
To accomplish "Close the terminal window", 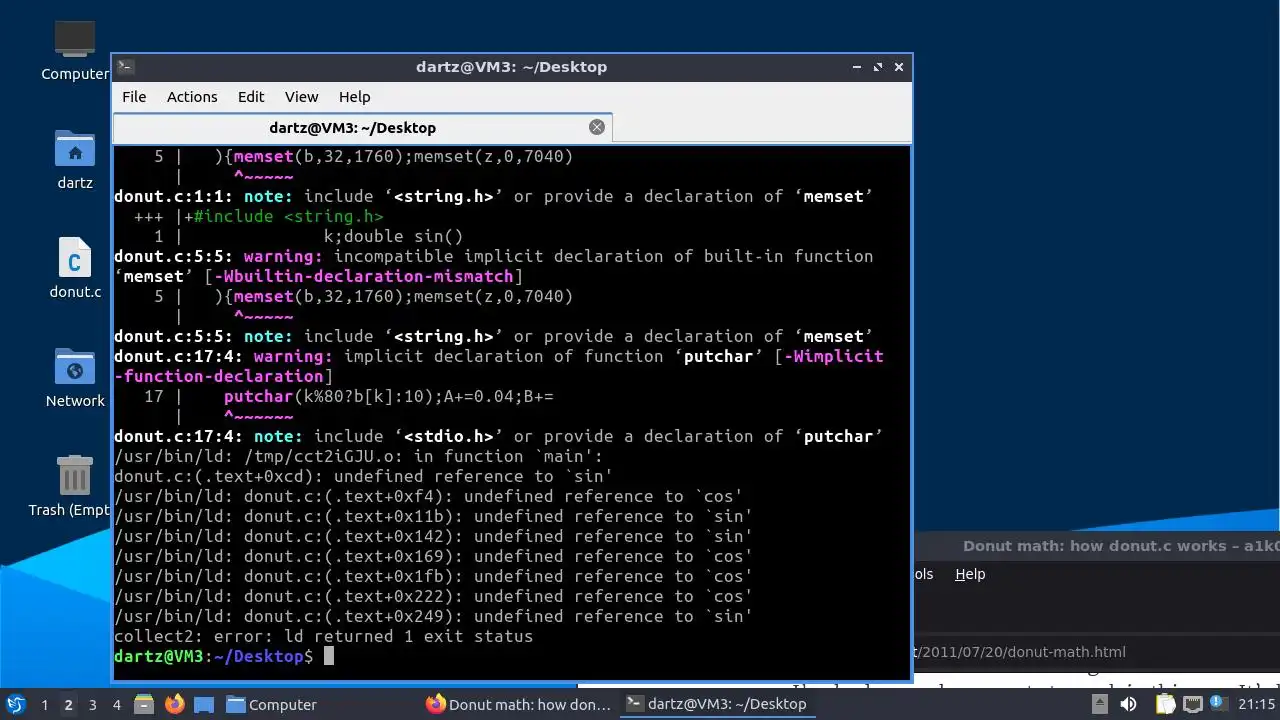I will pos(899,67).
